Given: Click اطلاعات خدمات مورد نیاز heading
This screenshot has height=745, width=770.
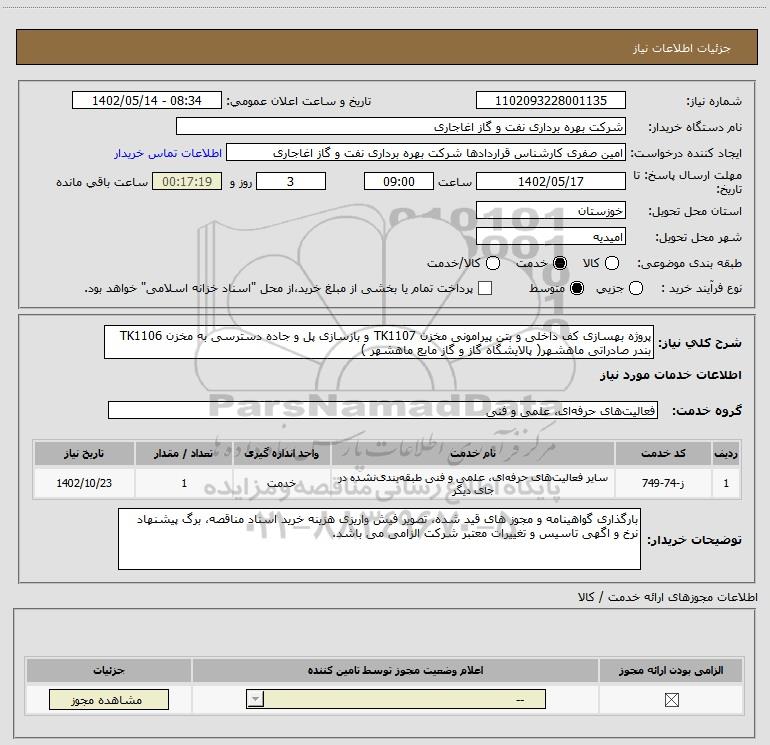Looking at the screenshot, I should click(670, 375).
